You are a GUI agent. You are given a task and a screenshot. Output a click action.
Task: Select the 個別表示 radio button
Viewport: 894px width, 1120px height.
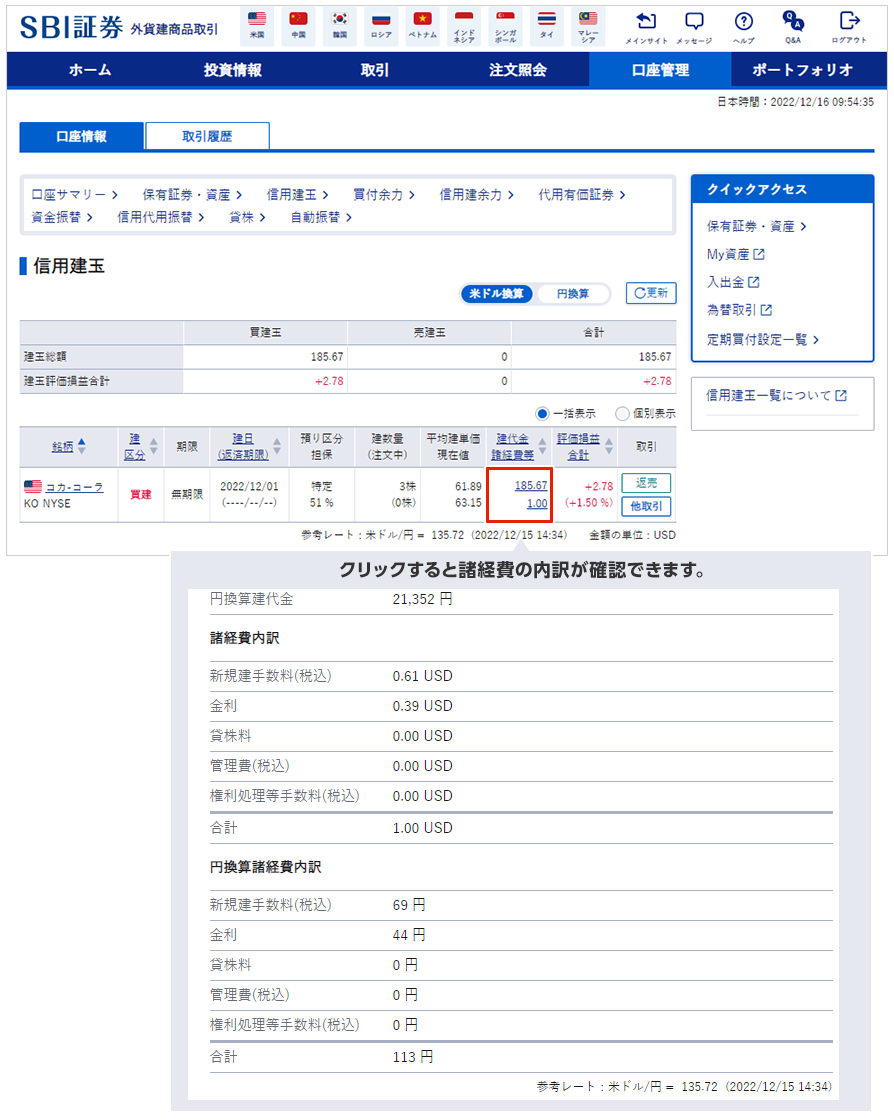(x=622, y=413)
